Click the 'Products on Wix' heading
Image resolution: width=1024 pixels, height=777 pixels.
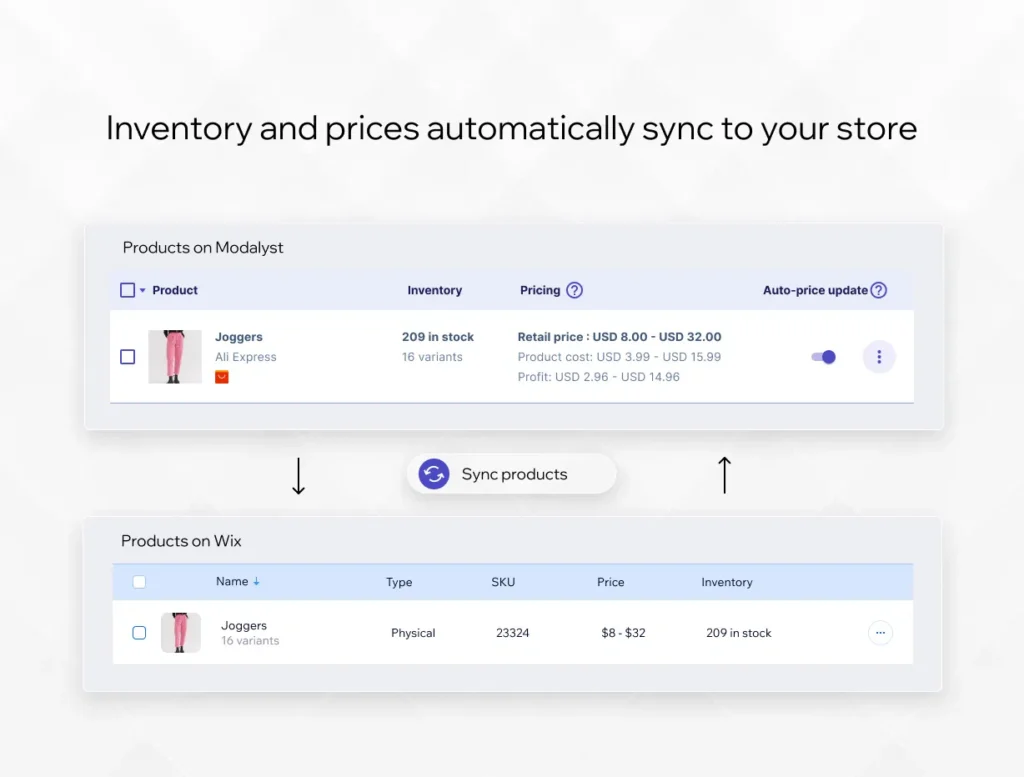pyautogui.click(x=181, y=541)
